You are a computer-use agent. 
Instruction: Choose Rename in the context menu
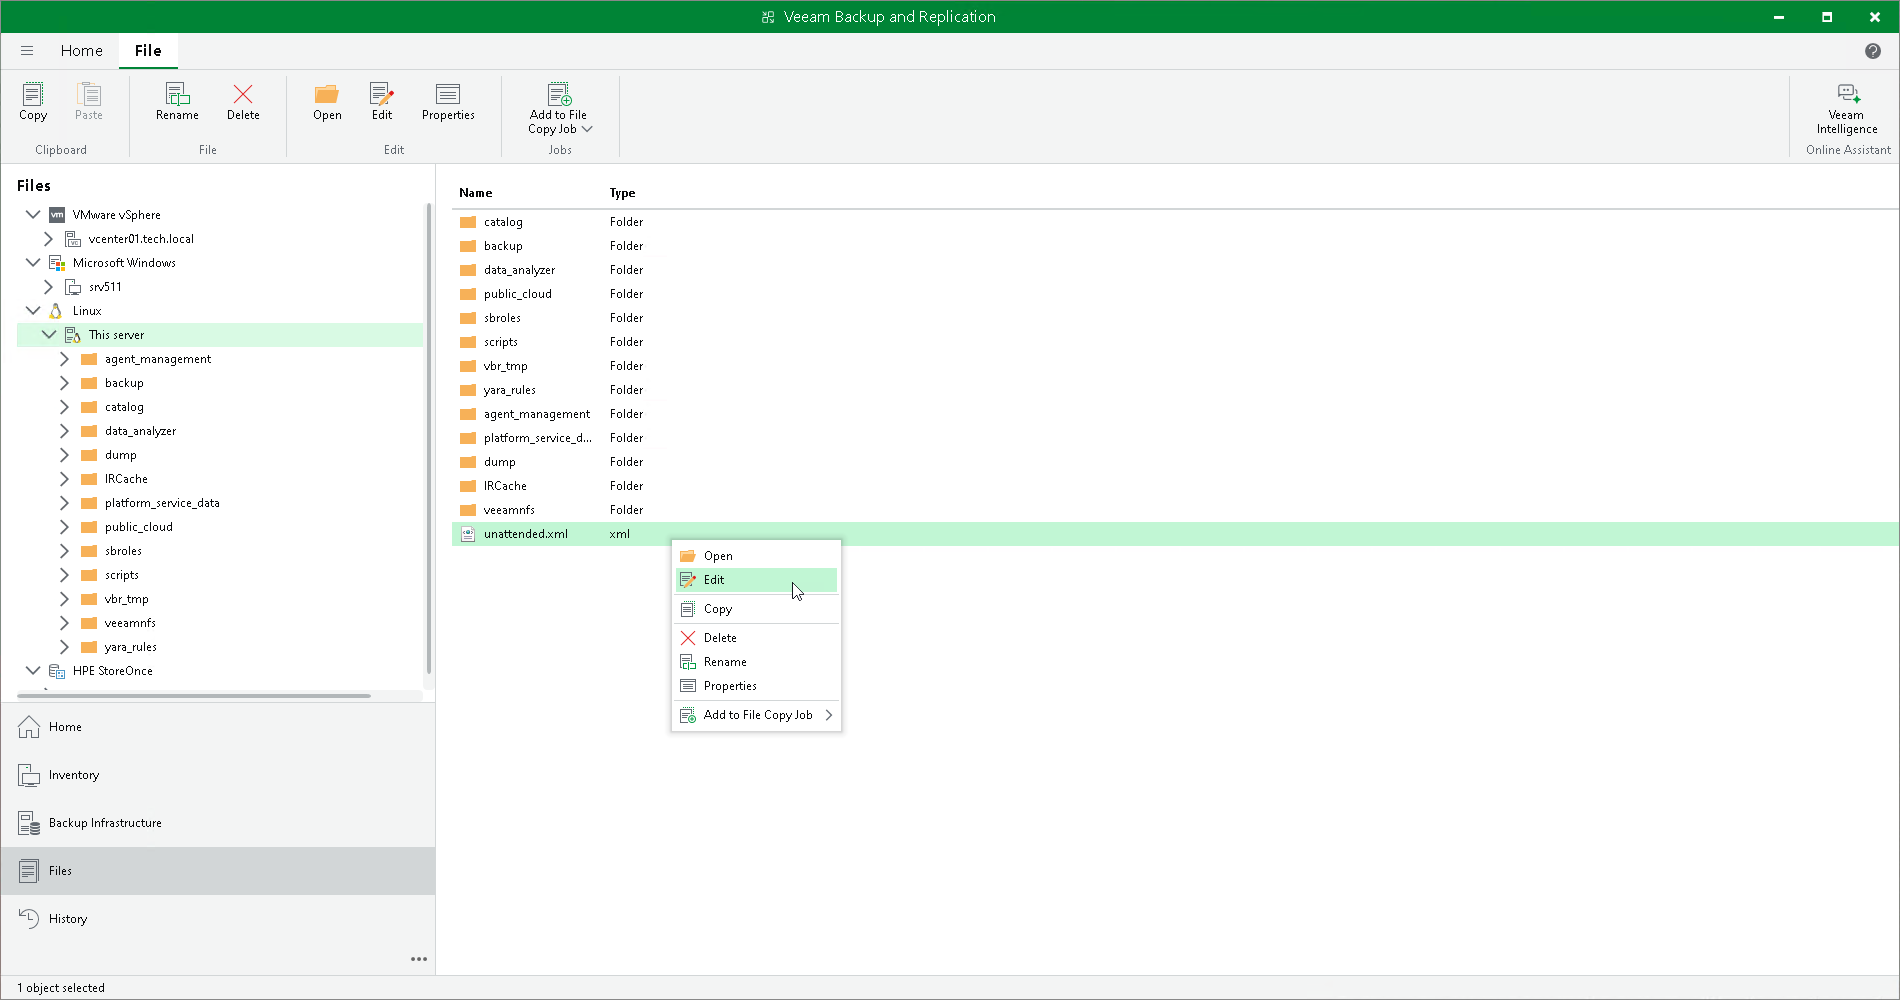pyautogui.click(x=756, y=662)
